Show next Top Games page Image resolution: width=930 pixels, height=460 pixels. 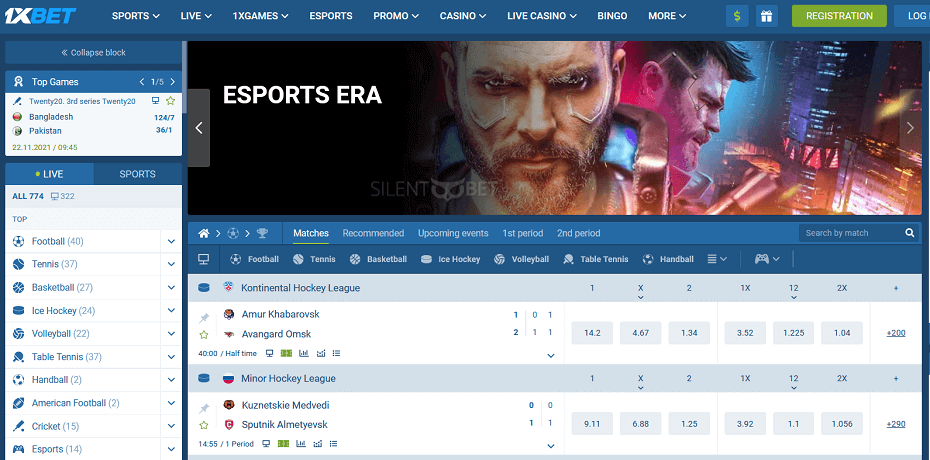pyautogui.click(x=173, y=82)
